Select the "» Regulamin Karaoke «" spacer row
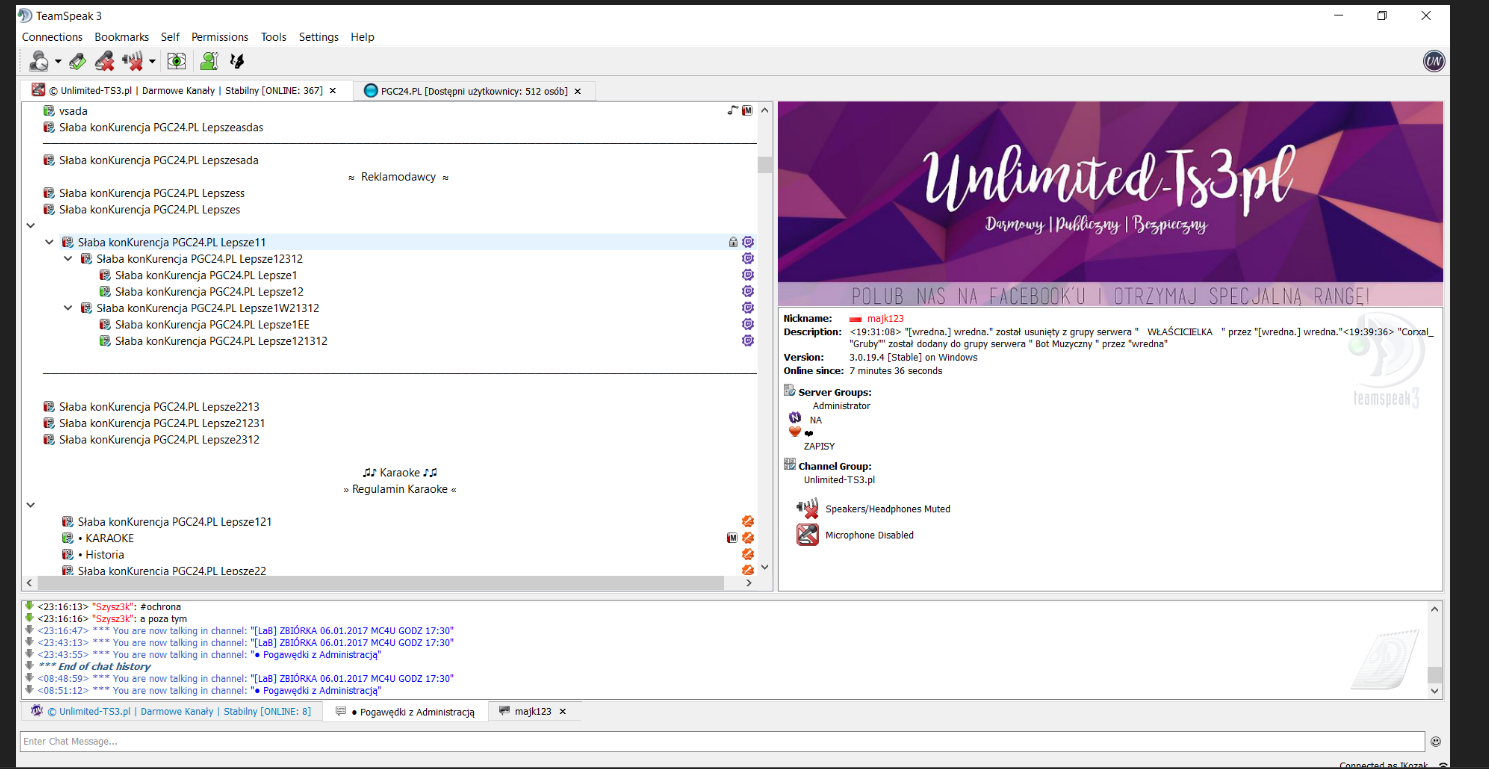The height and width of the screenshot is (769, 1489). [399, 489]
